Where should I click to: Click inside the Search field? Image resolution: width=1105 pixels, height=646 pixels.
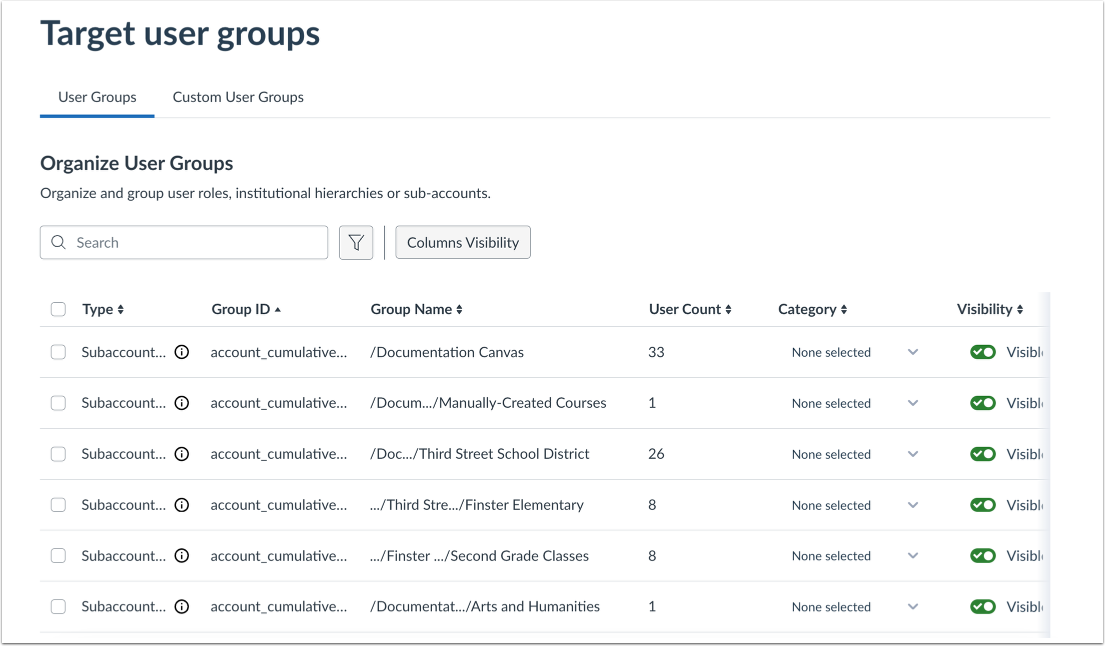tap(183, 242)
